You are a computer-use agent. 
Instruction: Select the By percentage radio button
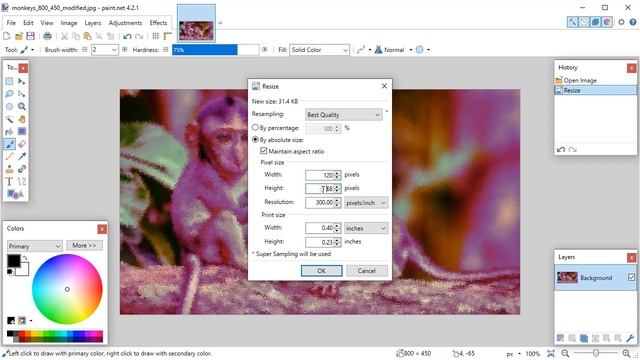[x=255, y=128]
